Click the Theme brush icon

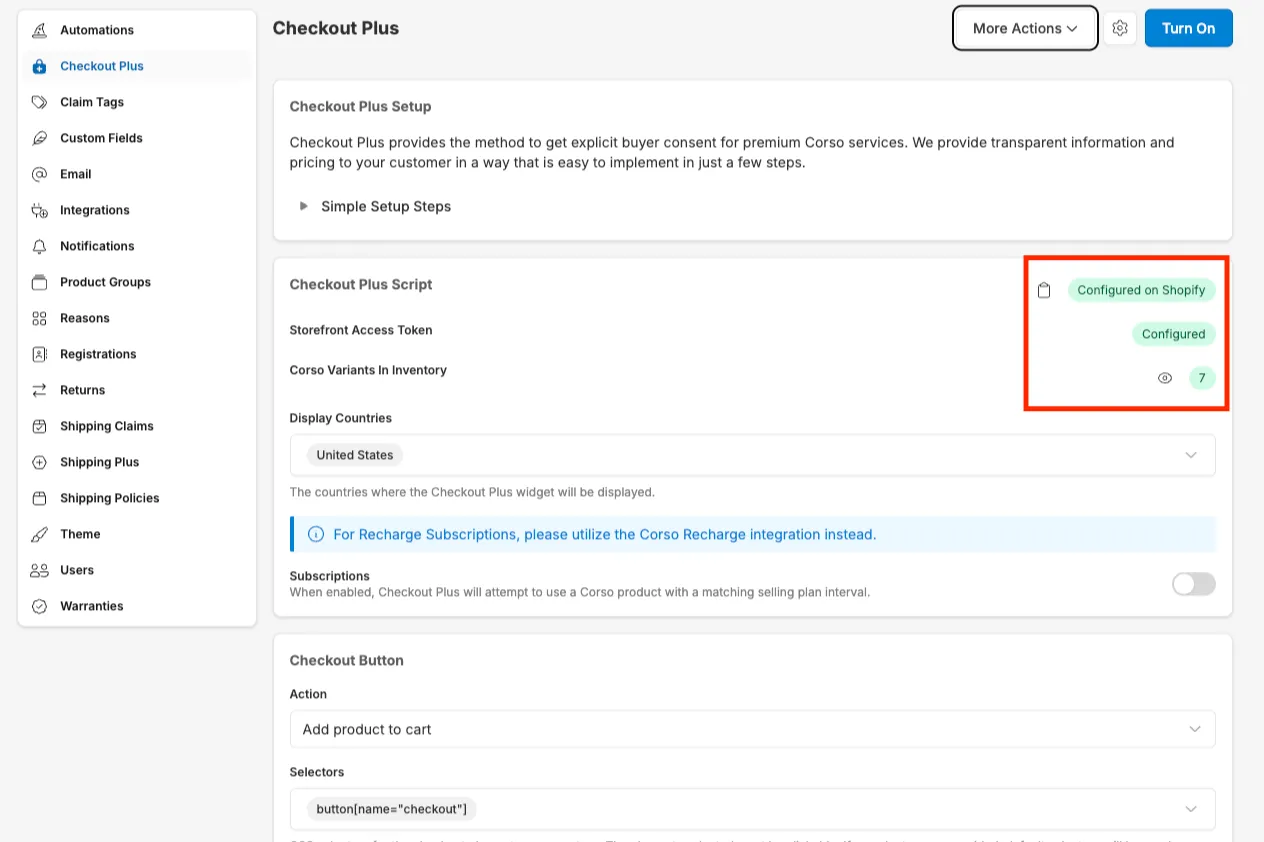[x=39, y=534]
